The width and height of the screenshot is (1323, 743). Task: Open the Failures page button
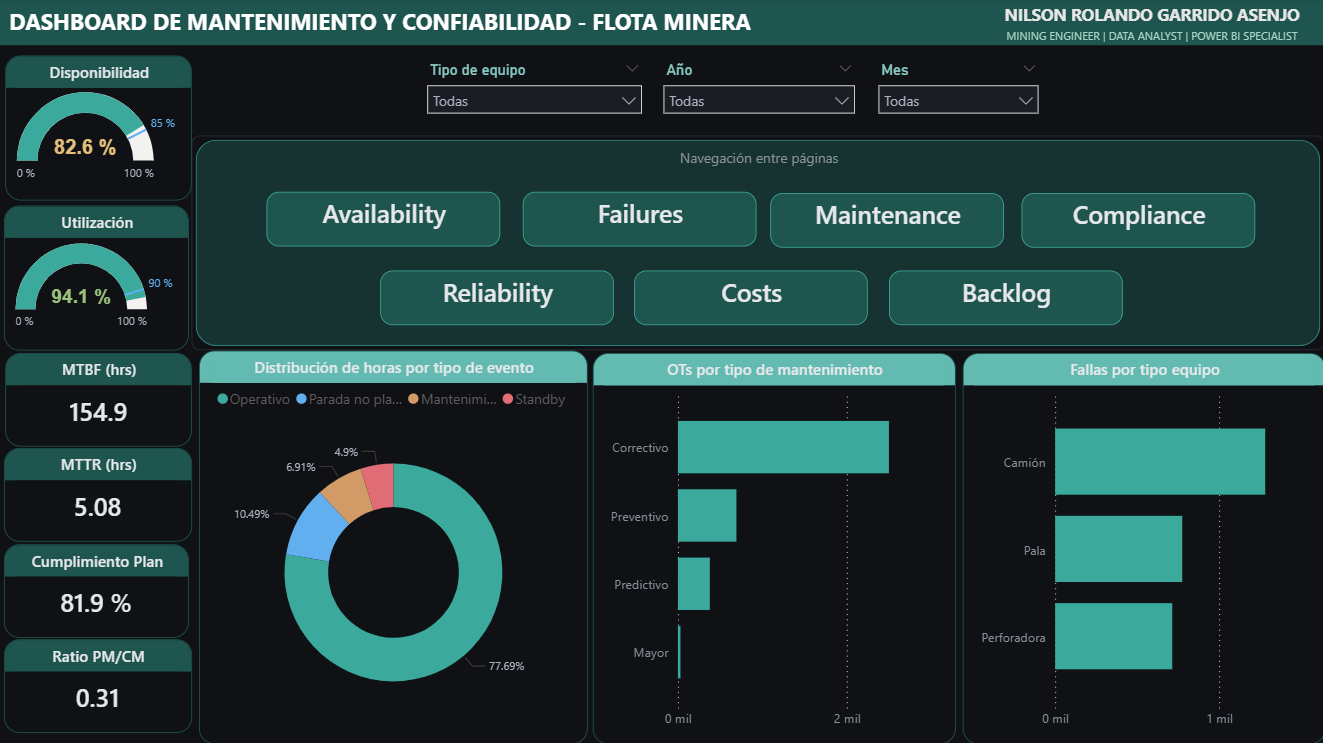640,219
